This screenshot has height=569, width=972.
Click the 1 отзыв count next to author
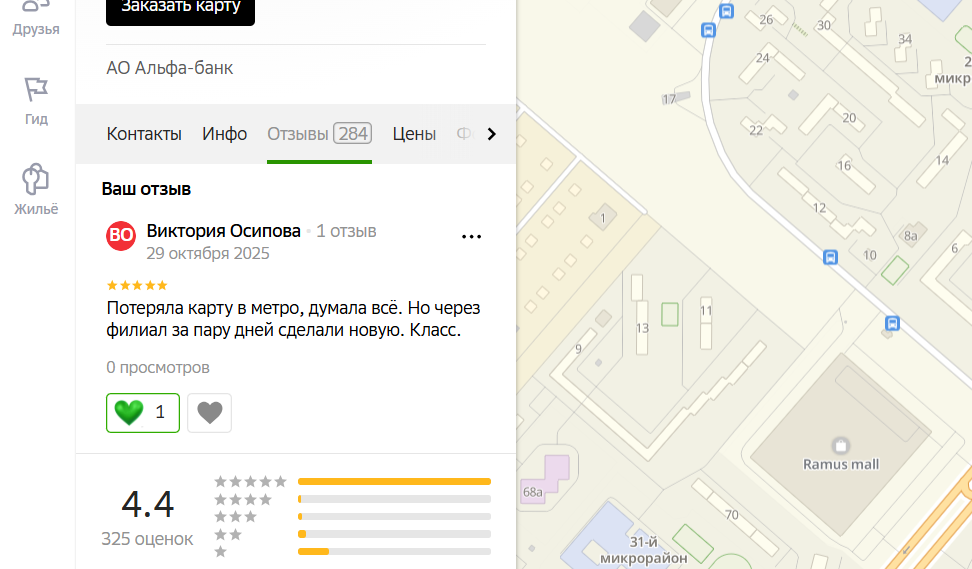pyautogui.click(x=347, y=231)
